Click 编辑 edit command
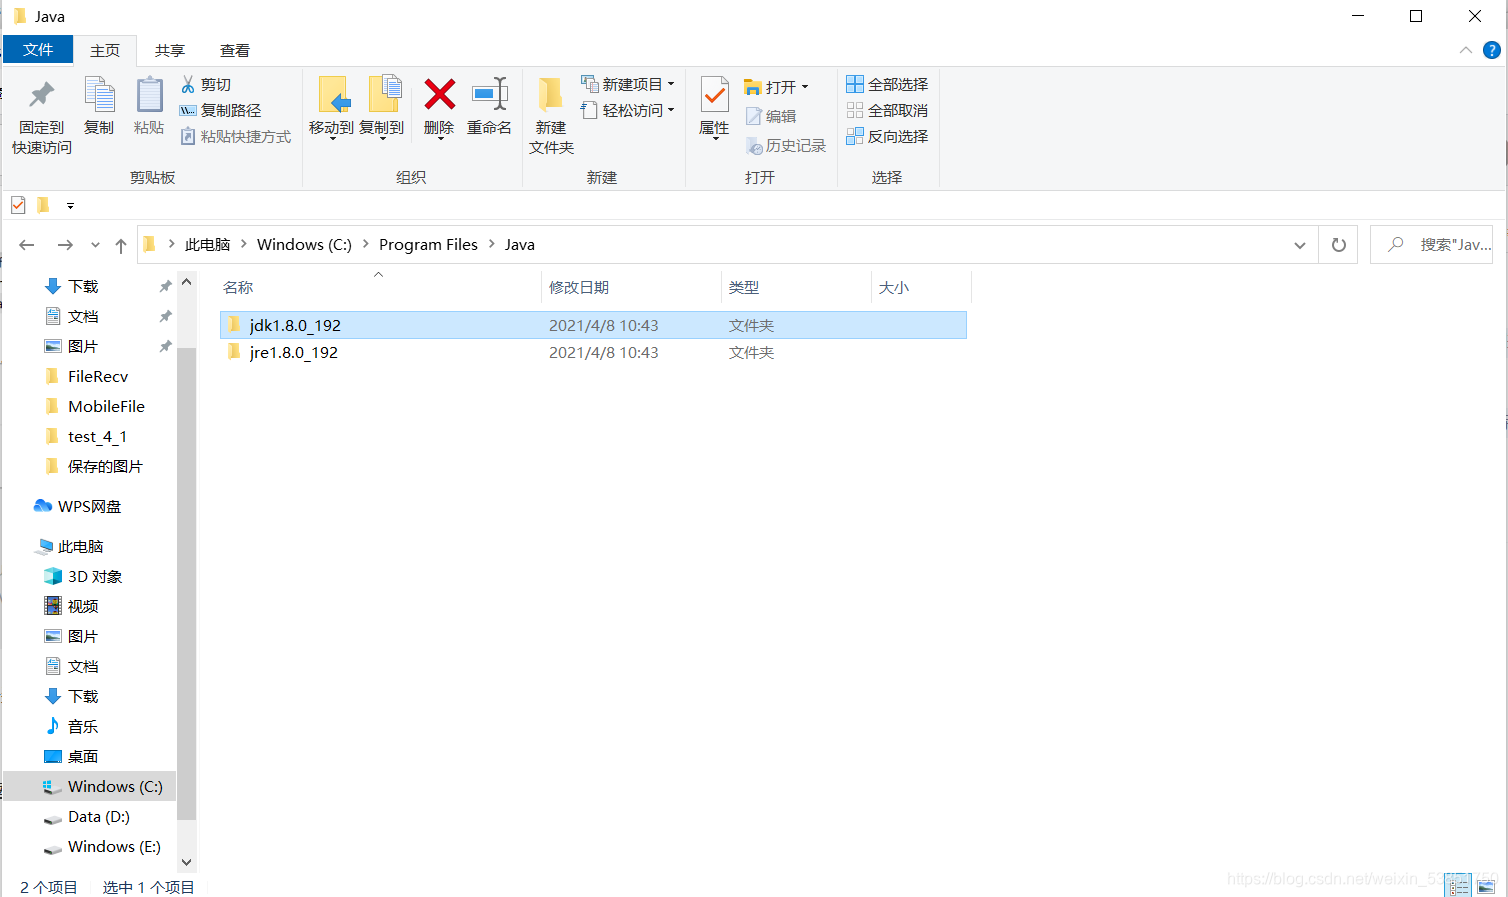The height and width of the screenshot is (897, 1508). (771, 117)
